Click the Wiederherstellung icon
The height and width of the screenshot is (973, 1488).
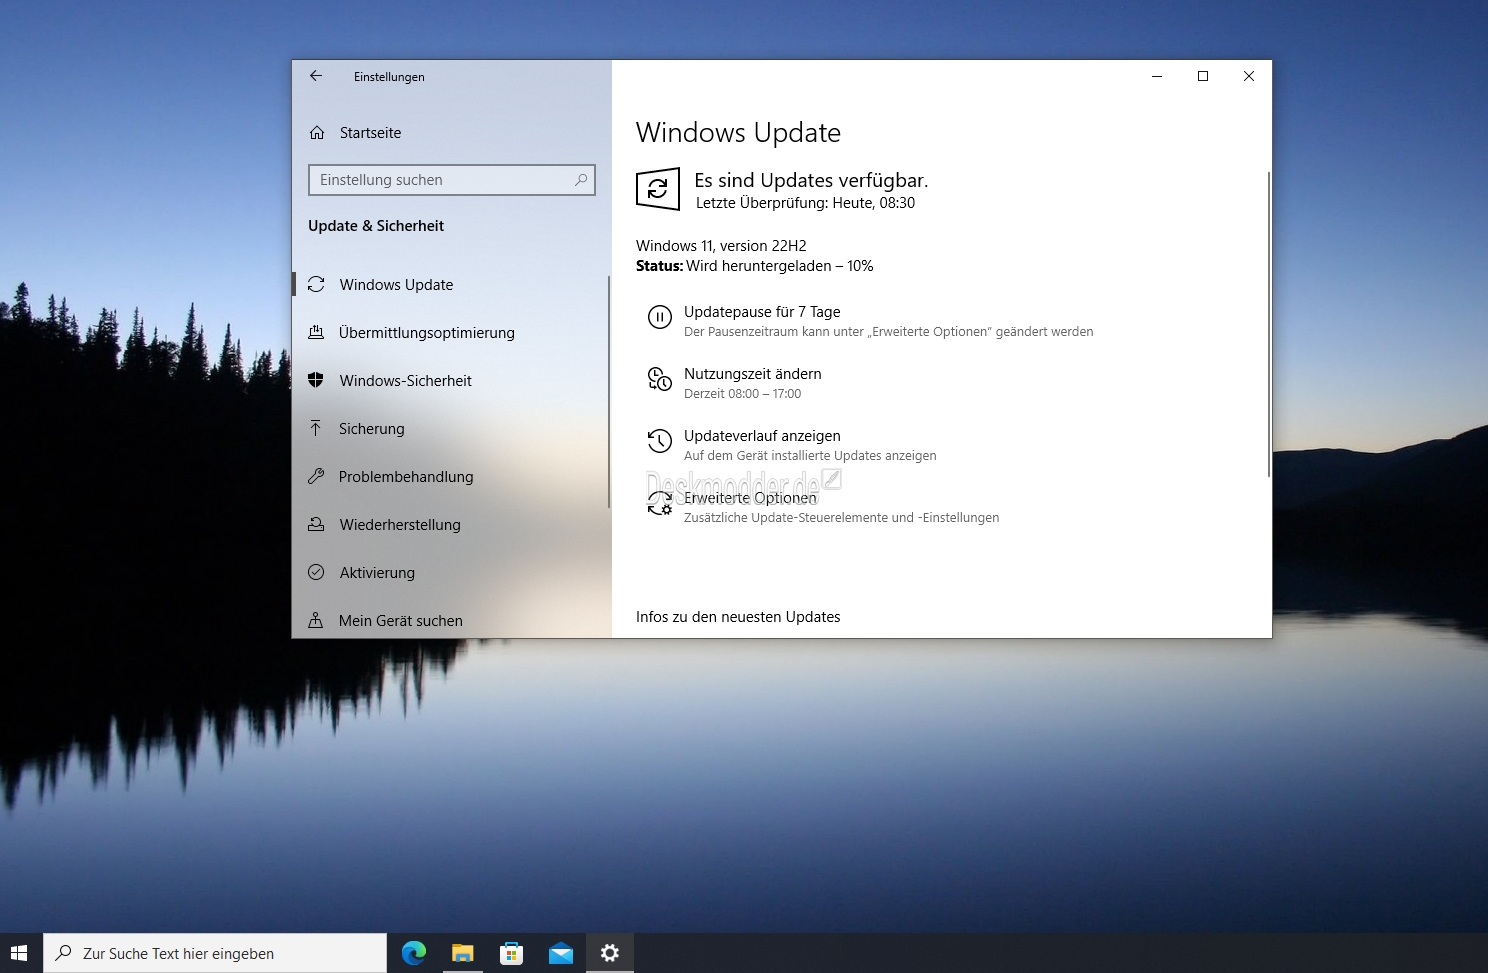[316, 525]
